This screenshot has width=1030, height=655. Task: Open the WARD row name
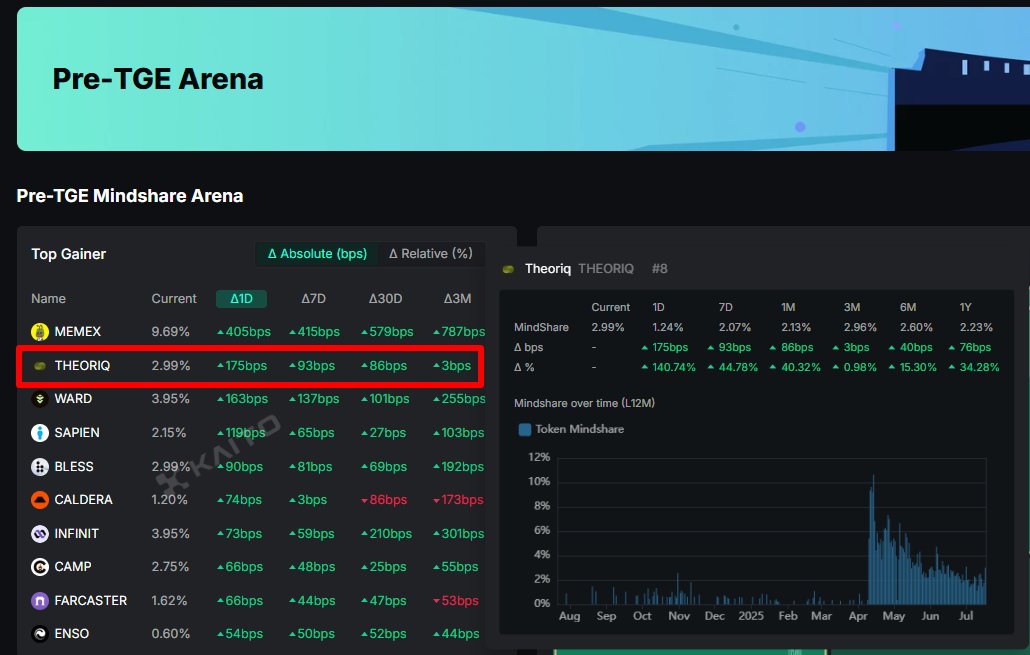point(73,399)
